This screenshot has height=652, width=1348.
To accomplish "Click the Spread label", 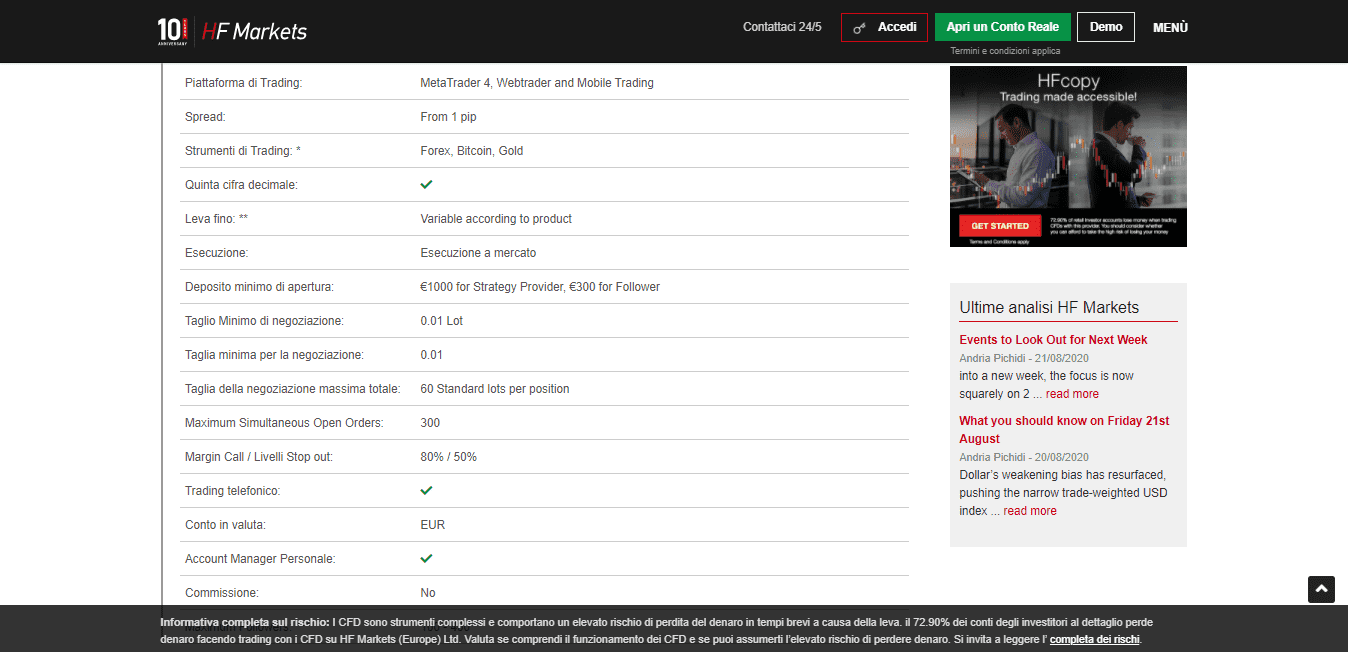I will [x=205, y=117].
